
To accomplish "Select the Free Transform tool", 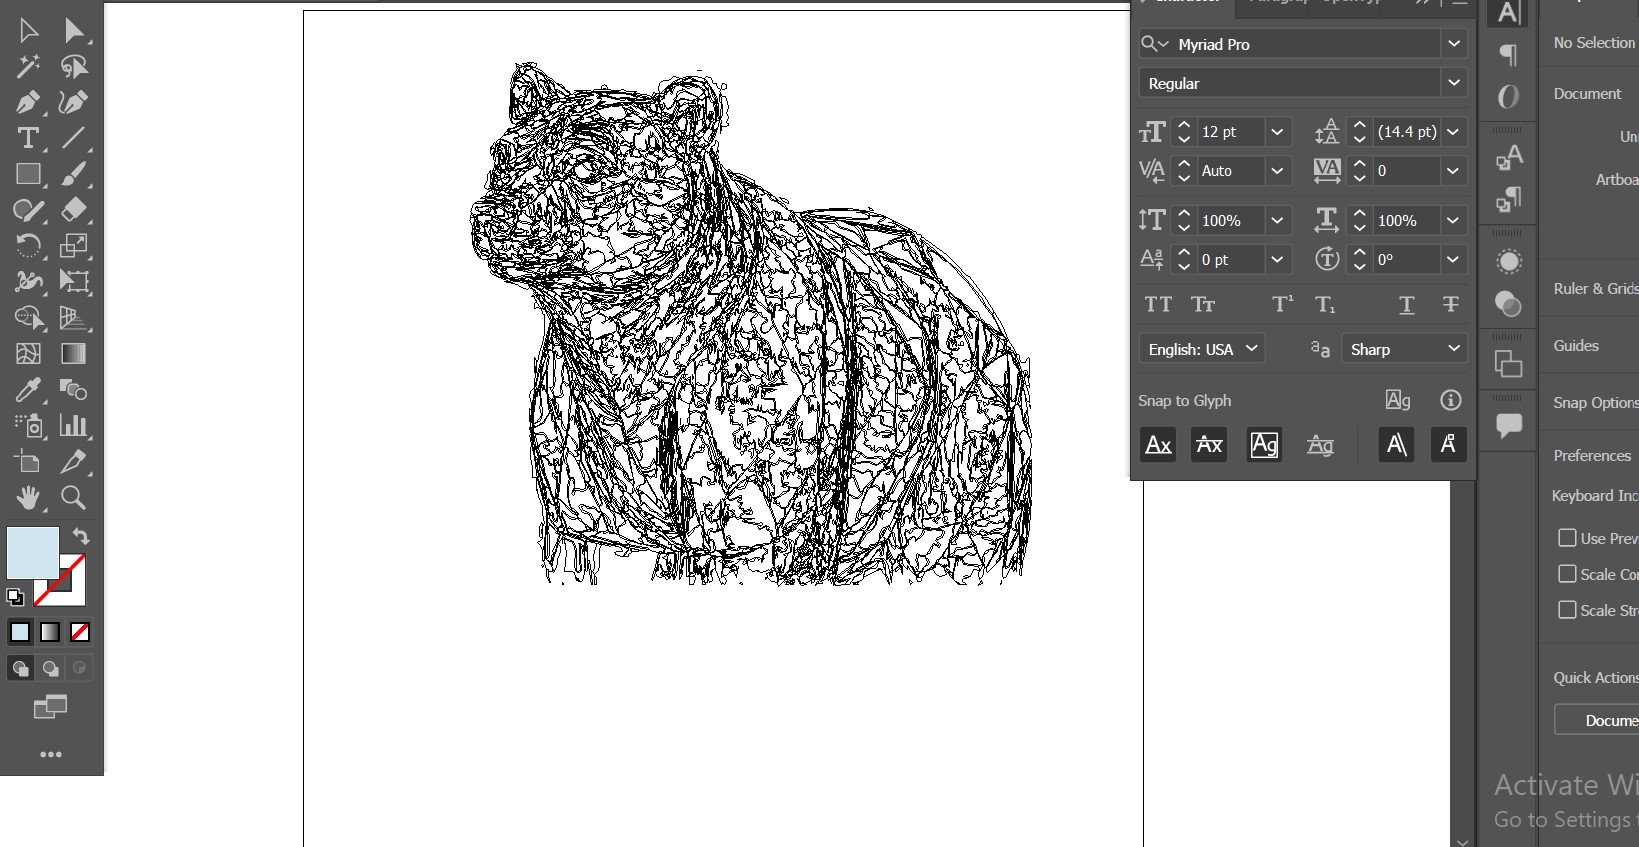I will [x=74, y=282].
